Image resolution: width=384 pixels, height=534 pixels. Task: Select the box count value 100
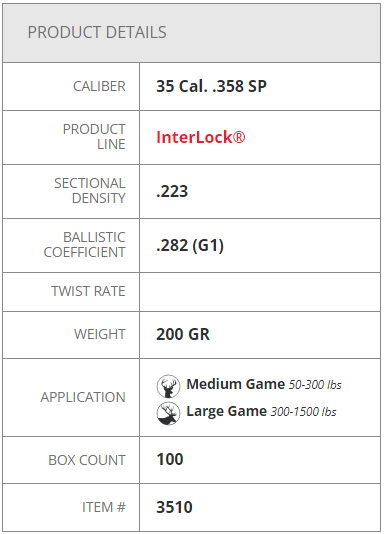point(170,459)
